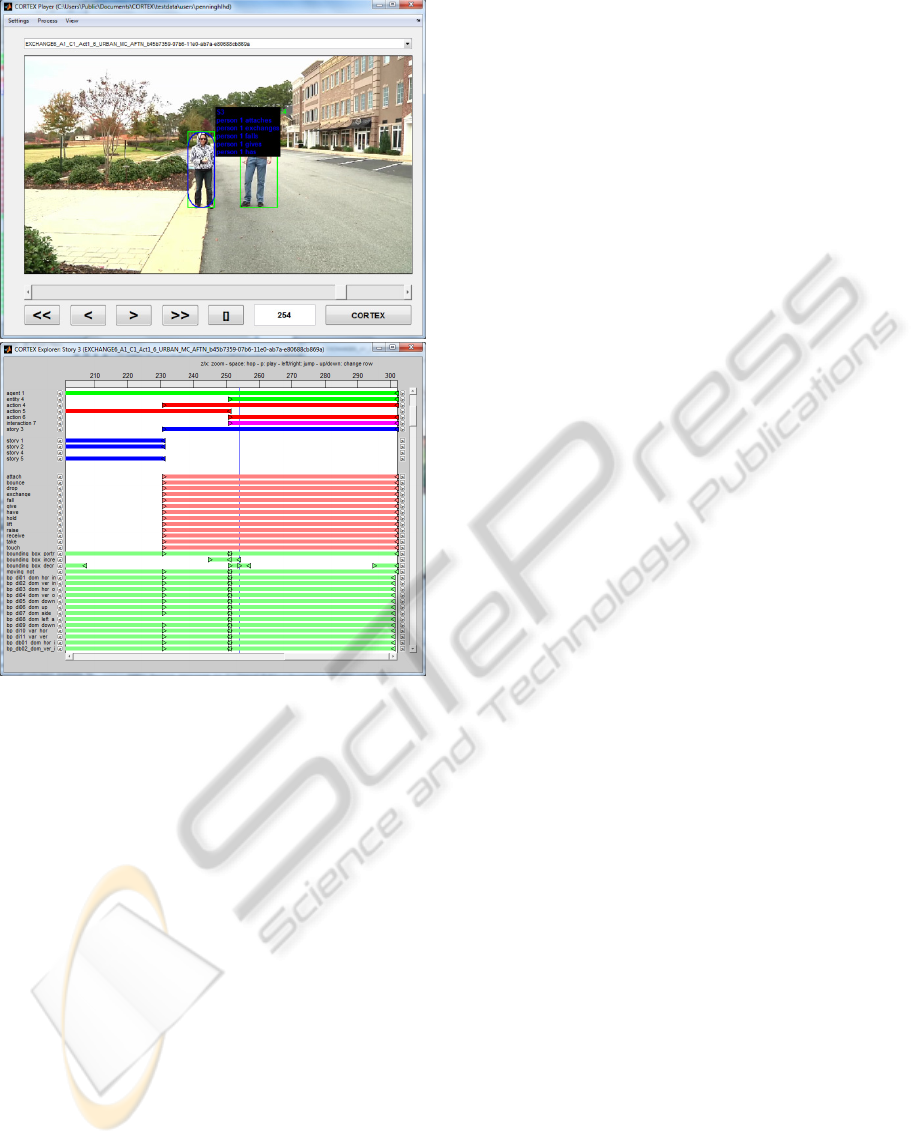The width and height of the screenshot is (915, 1144).
Task: Click the CORTEX button
Action: click(368, 315)
